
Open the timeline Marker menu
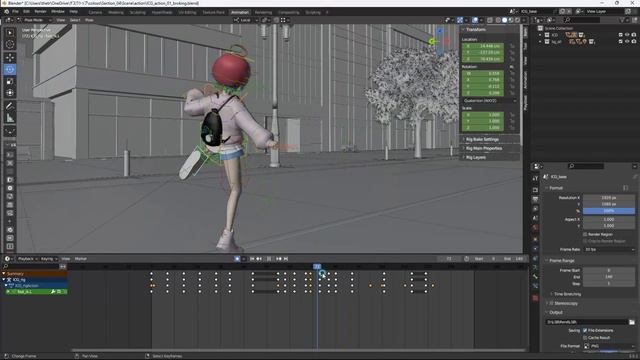[81, 259]
